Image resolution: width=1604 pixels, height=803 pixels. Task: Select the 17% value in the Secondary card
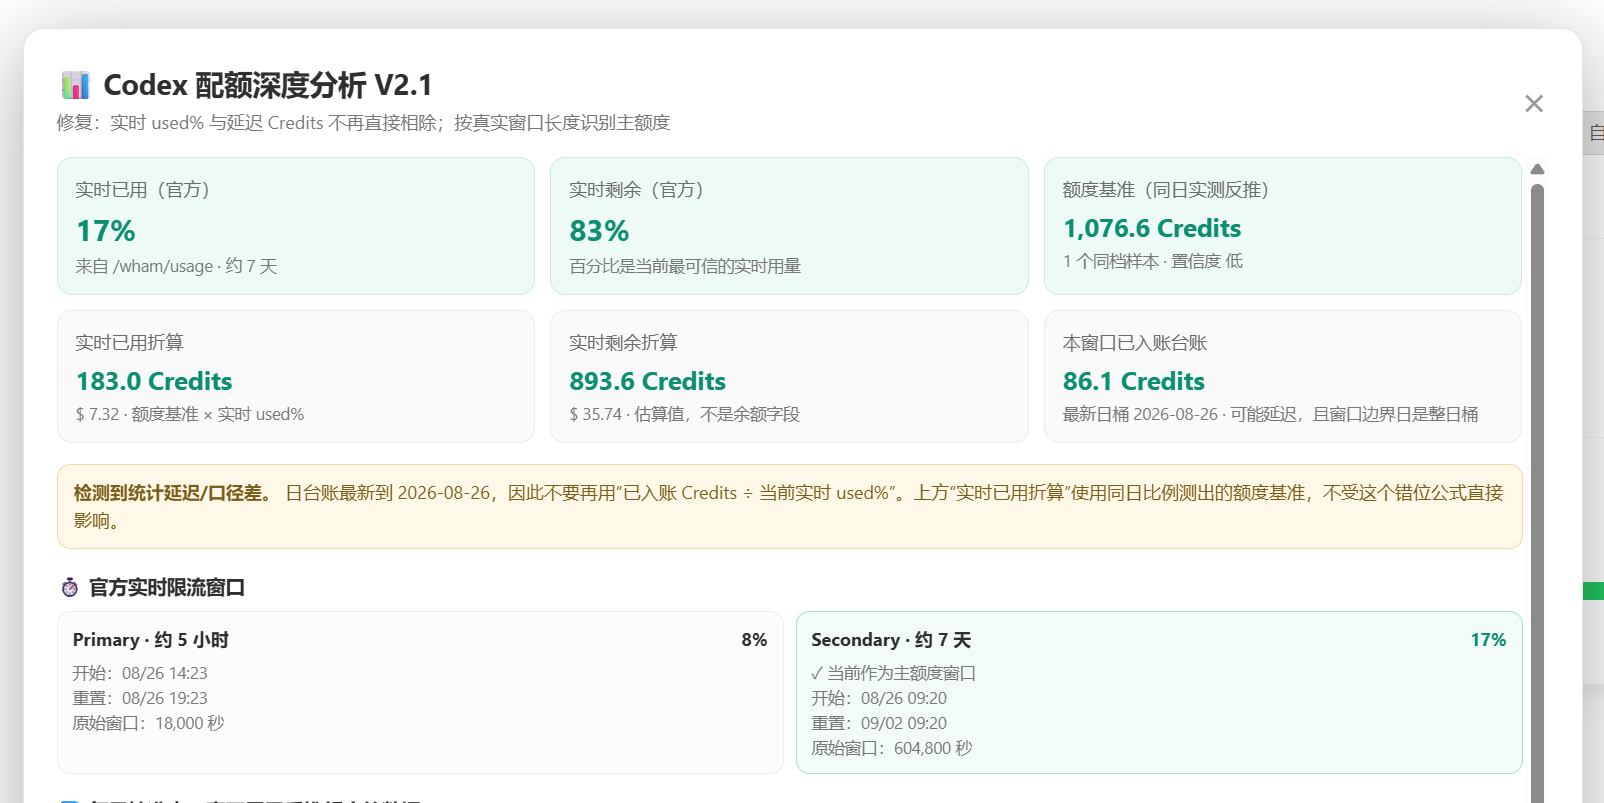coord(1488,640)
